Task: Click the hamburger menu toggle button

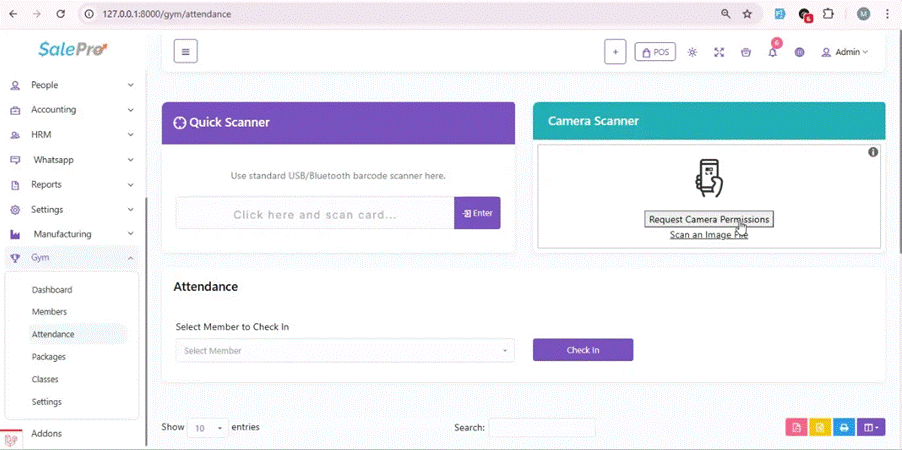Action: pyautogui.click(x=185, y=52)
